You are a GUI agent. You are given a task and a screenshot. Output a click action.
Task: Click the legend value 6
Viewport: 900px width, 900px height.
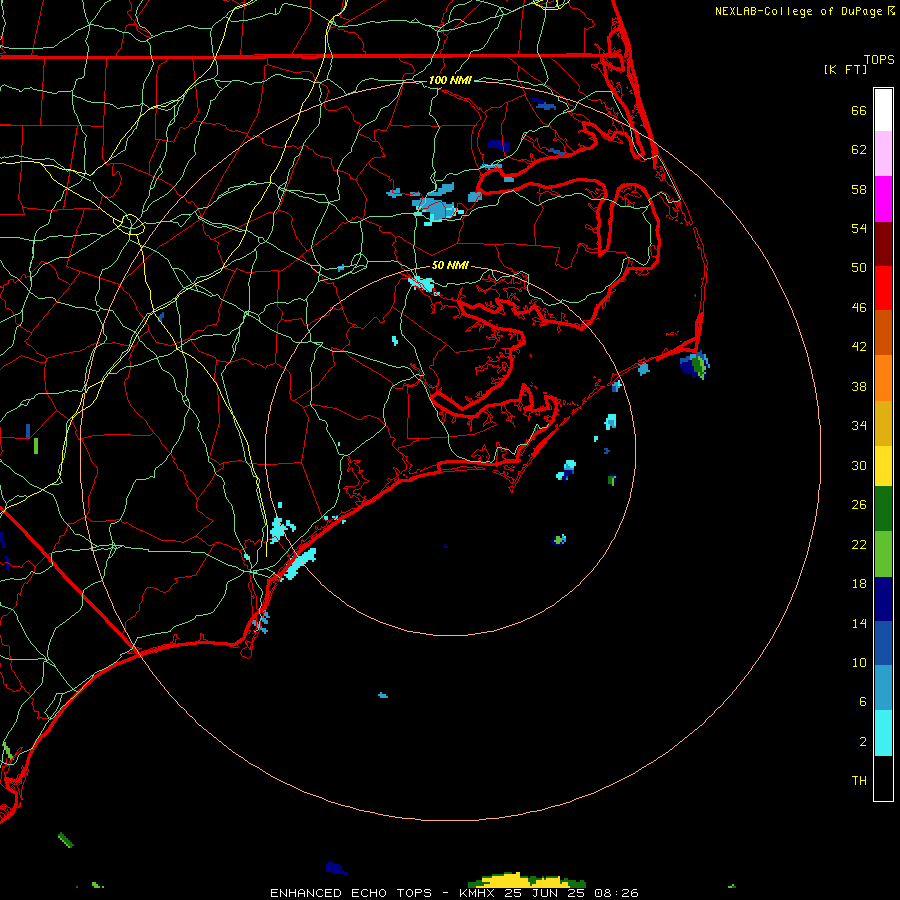point(863,701)
